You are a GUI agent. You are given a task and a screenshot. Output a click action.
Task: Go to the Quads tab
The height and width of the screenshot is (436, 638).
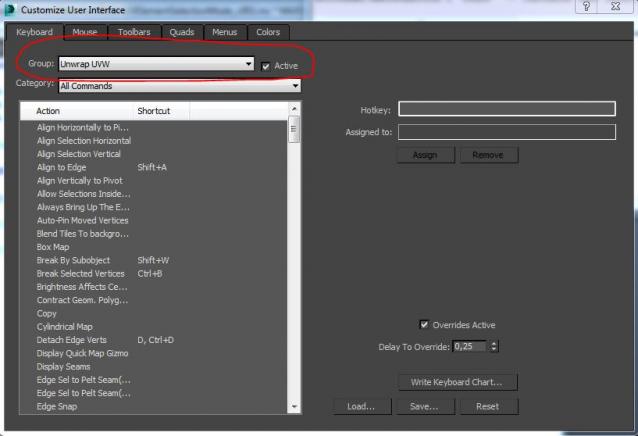click(182, 32)
